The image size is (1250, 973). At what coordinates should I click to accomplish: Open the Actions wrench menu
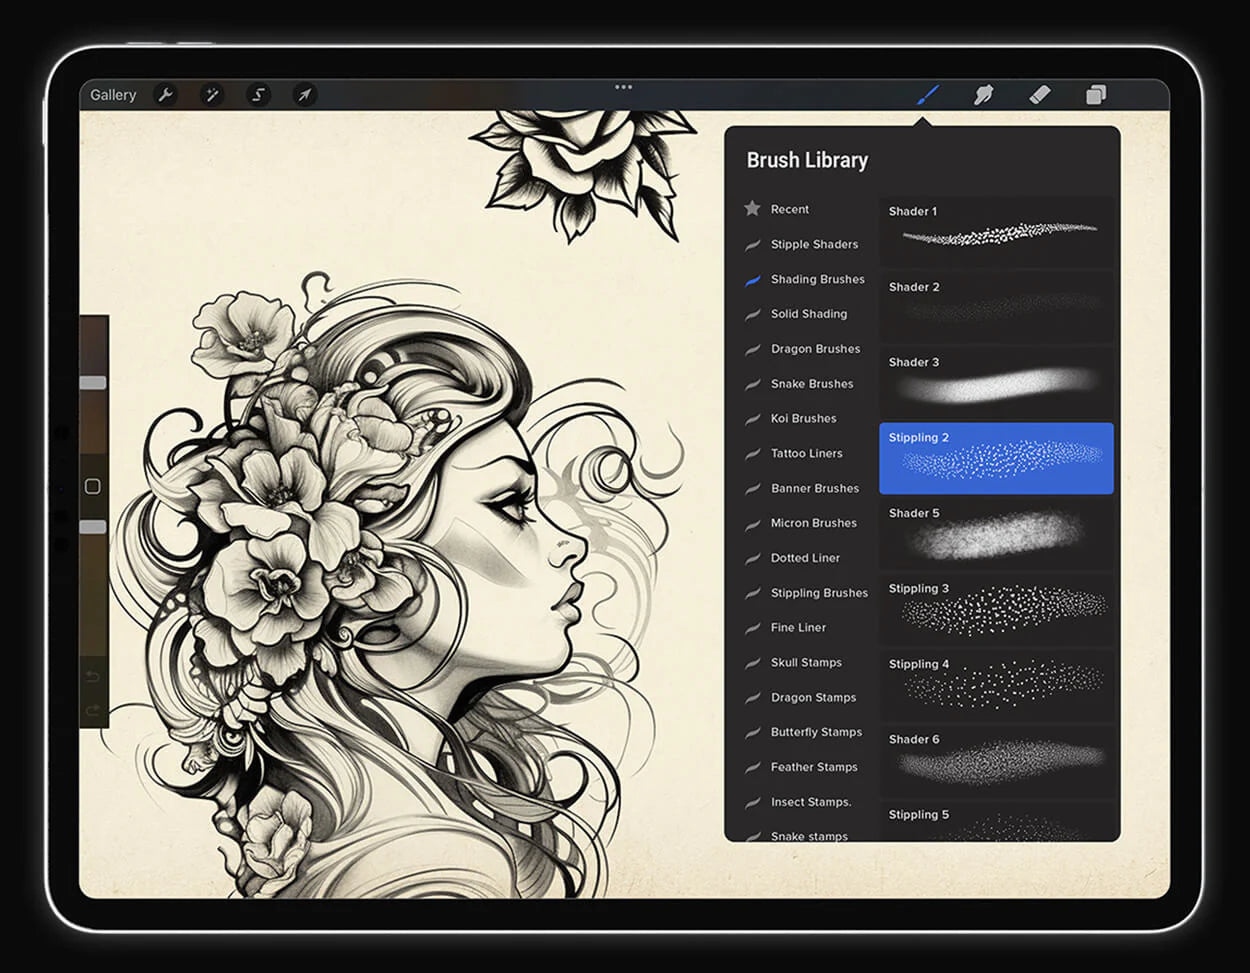click(x=166, y=95)
